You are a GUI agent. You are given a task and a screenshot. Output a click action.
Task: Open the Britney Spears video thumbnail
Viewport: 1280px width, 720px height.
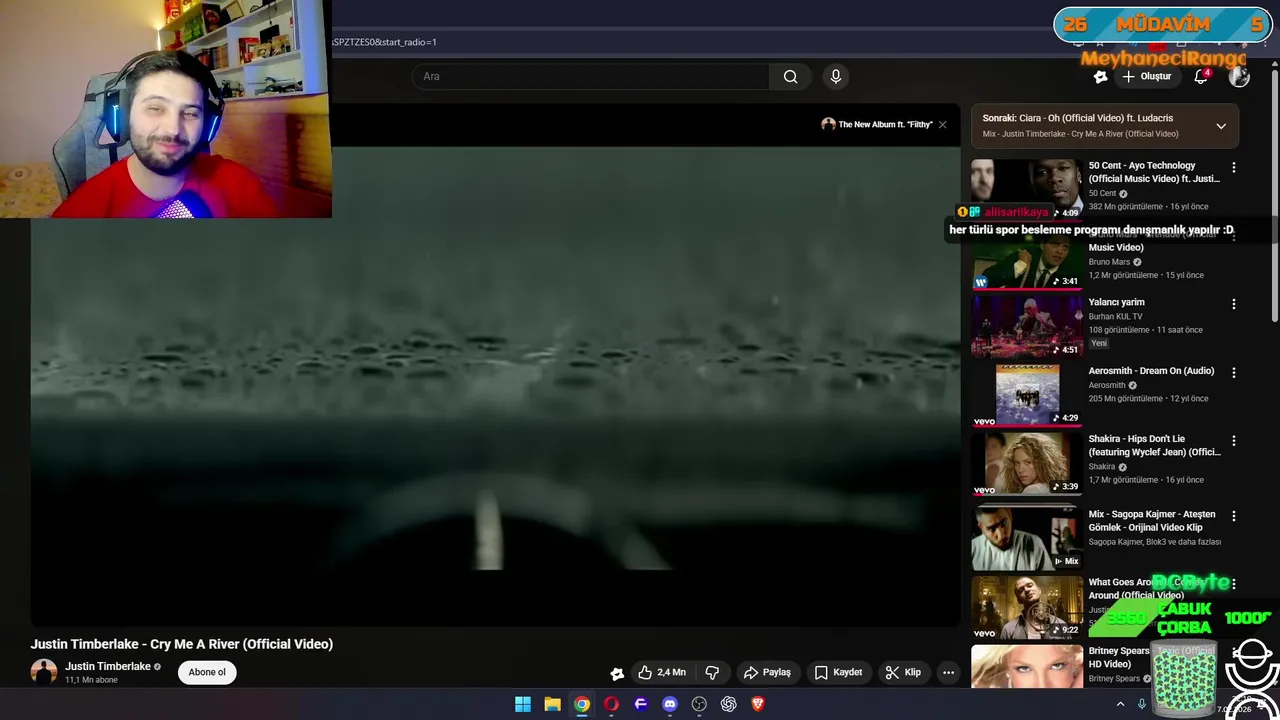click(x=1027, y=666)
